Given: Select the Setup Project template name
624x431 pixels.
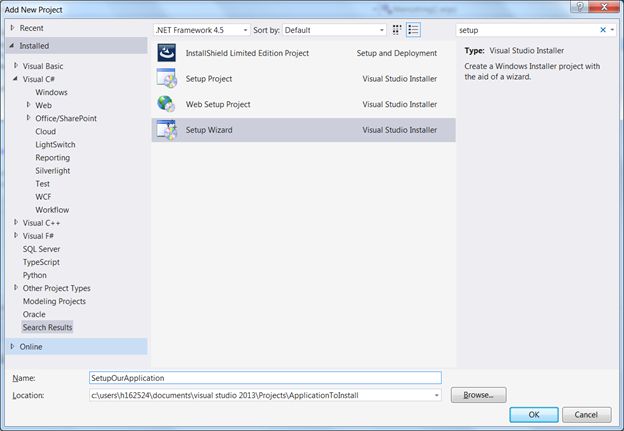Looking at the screenshot, I should point(209,79).
